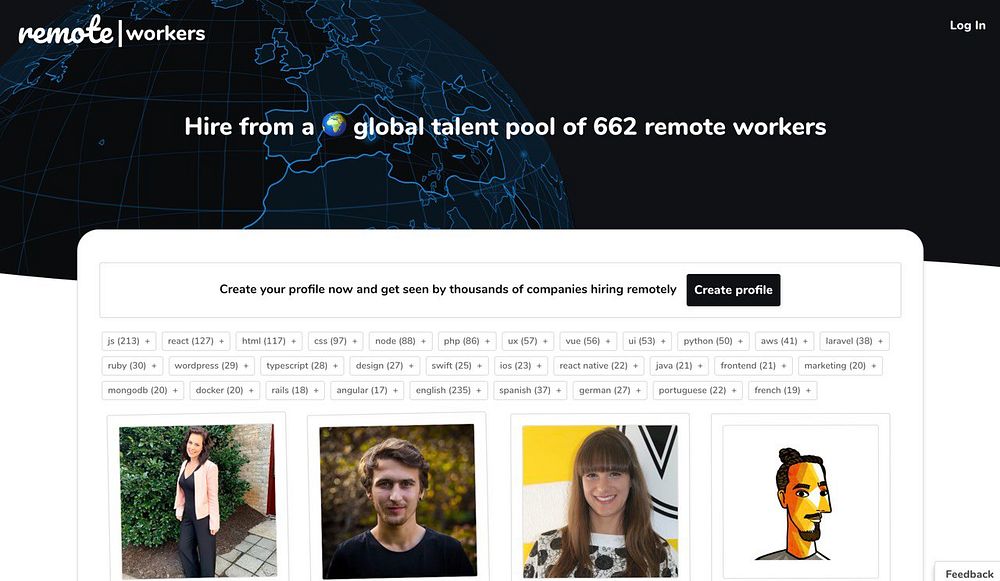Viewport: 1000px width, 581px height.
Task: Open the remote workers logo link
Action: pos(112,31)
